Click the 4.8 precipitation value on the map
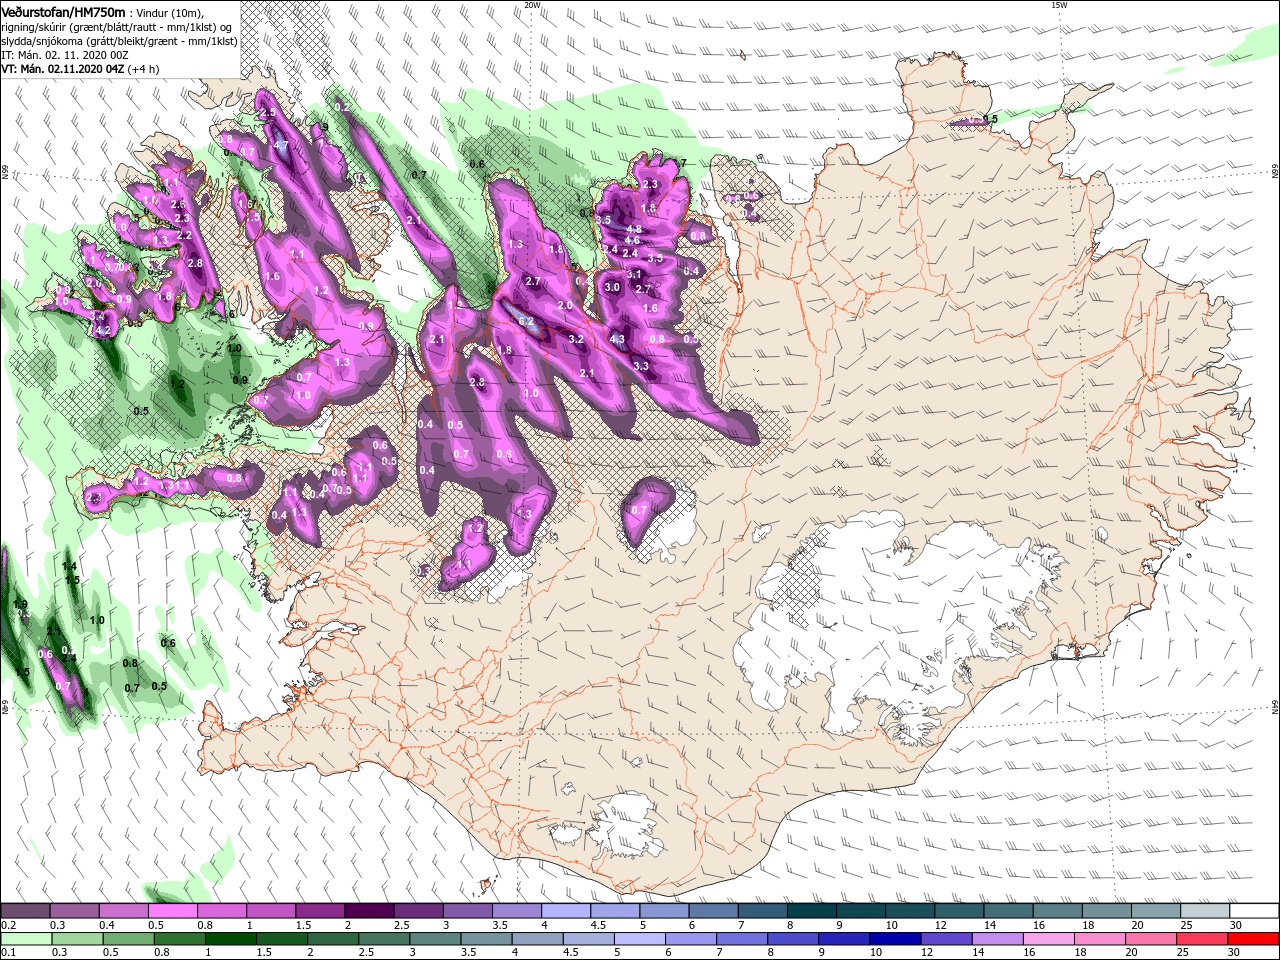The width and height of the screenshot is (1280, 960). click(x=633, y=230)
